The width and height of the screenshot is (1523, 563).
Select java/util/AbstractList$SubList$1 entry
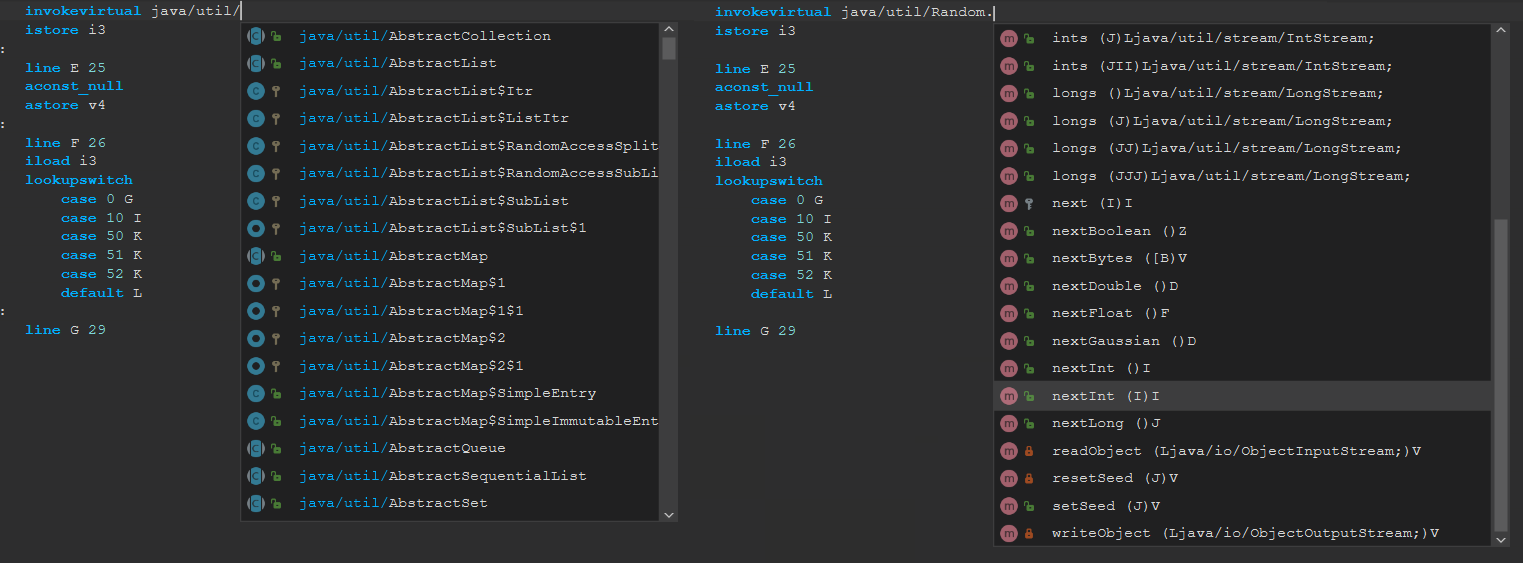coord(450,228)
